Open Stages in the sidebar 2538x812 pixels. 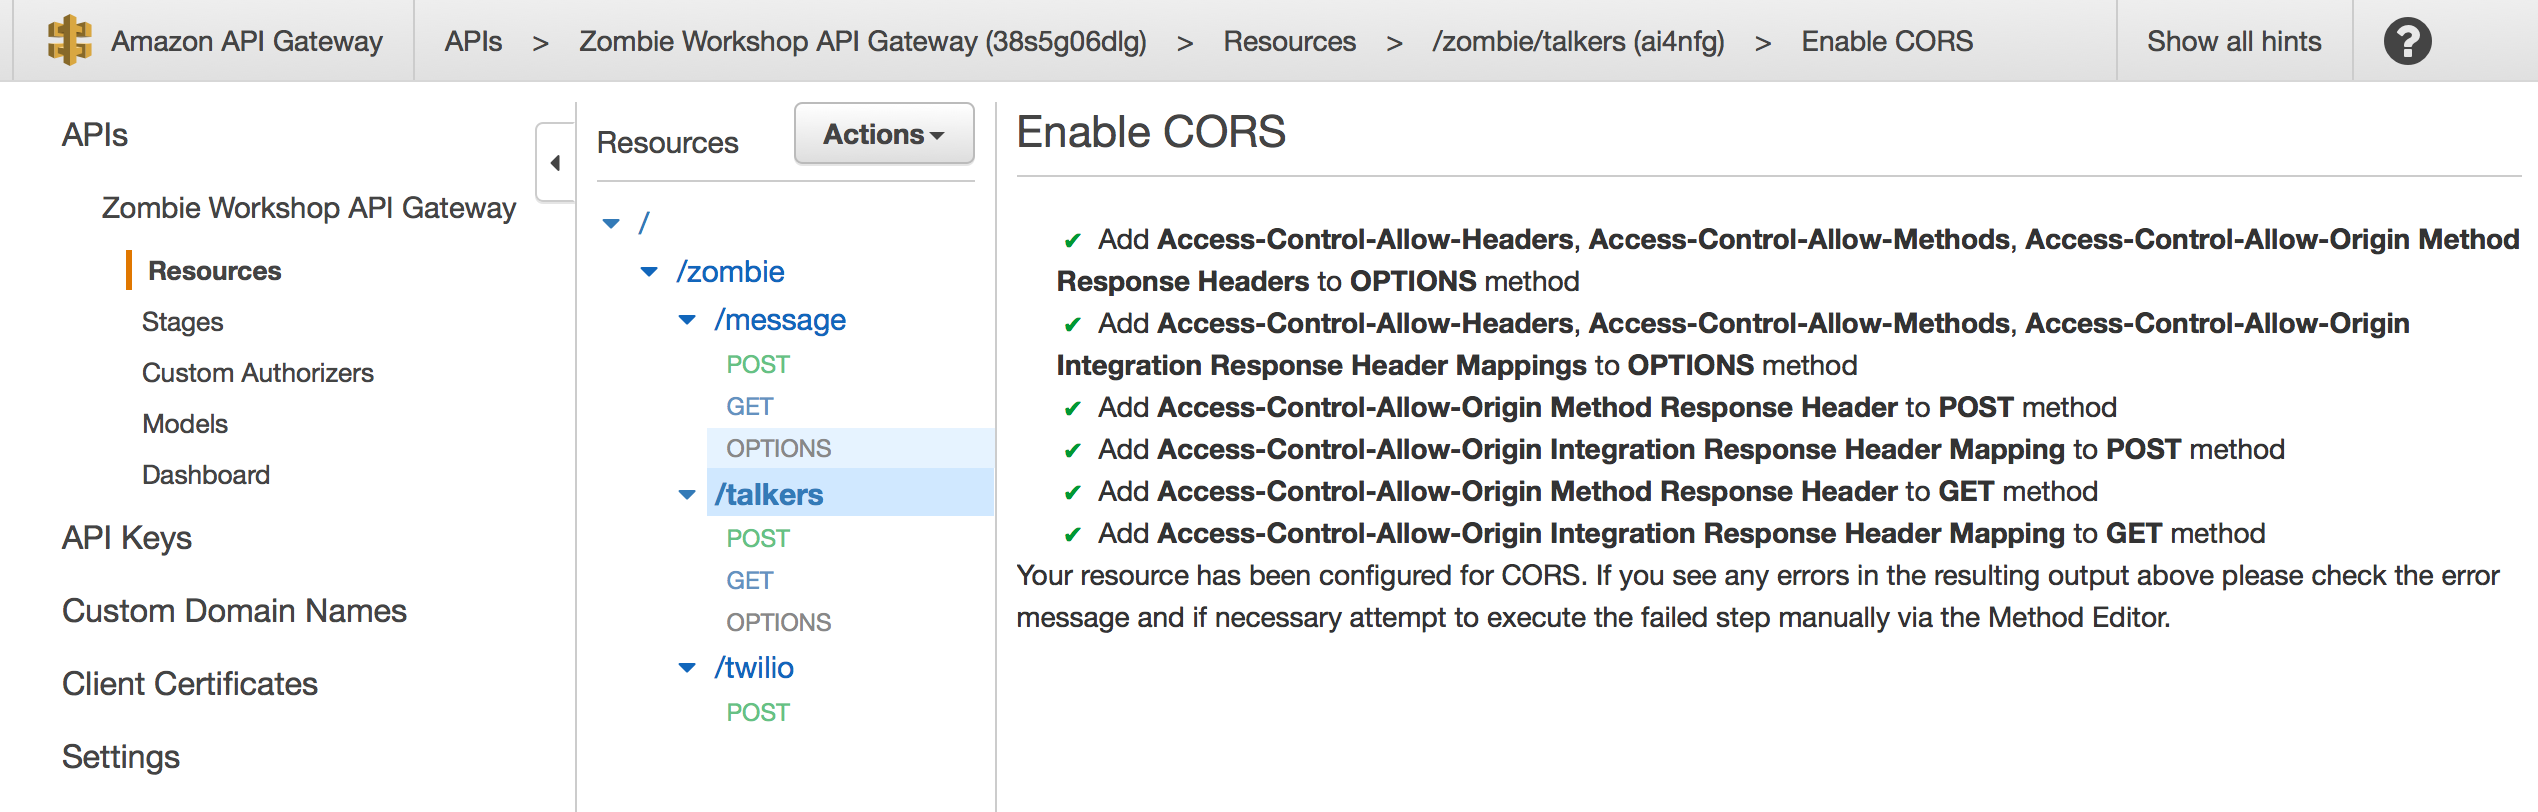pyautogui.click(x=182, y=322)
